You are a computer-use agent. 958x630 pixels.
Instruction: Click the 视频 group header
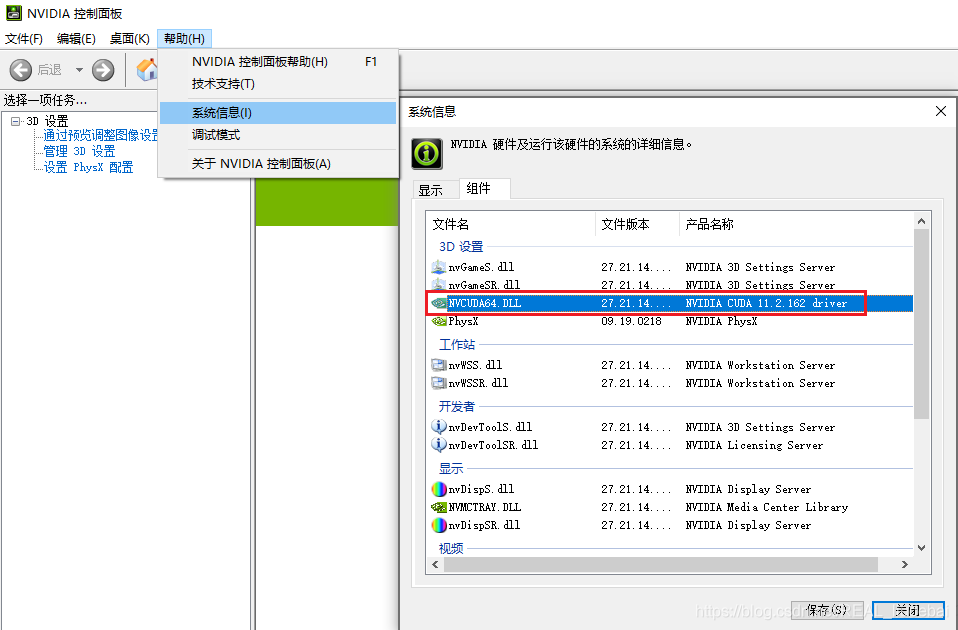click(451, 548)
